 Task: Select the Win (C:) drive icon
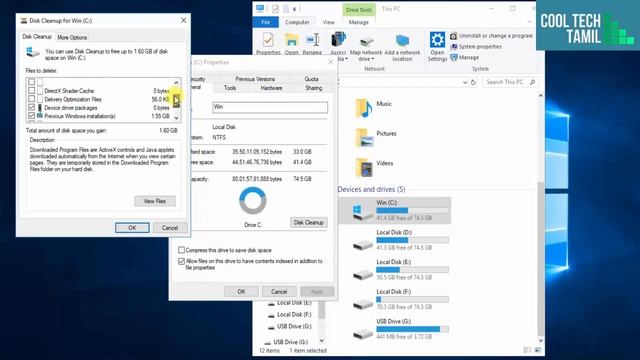click(362, 212)
